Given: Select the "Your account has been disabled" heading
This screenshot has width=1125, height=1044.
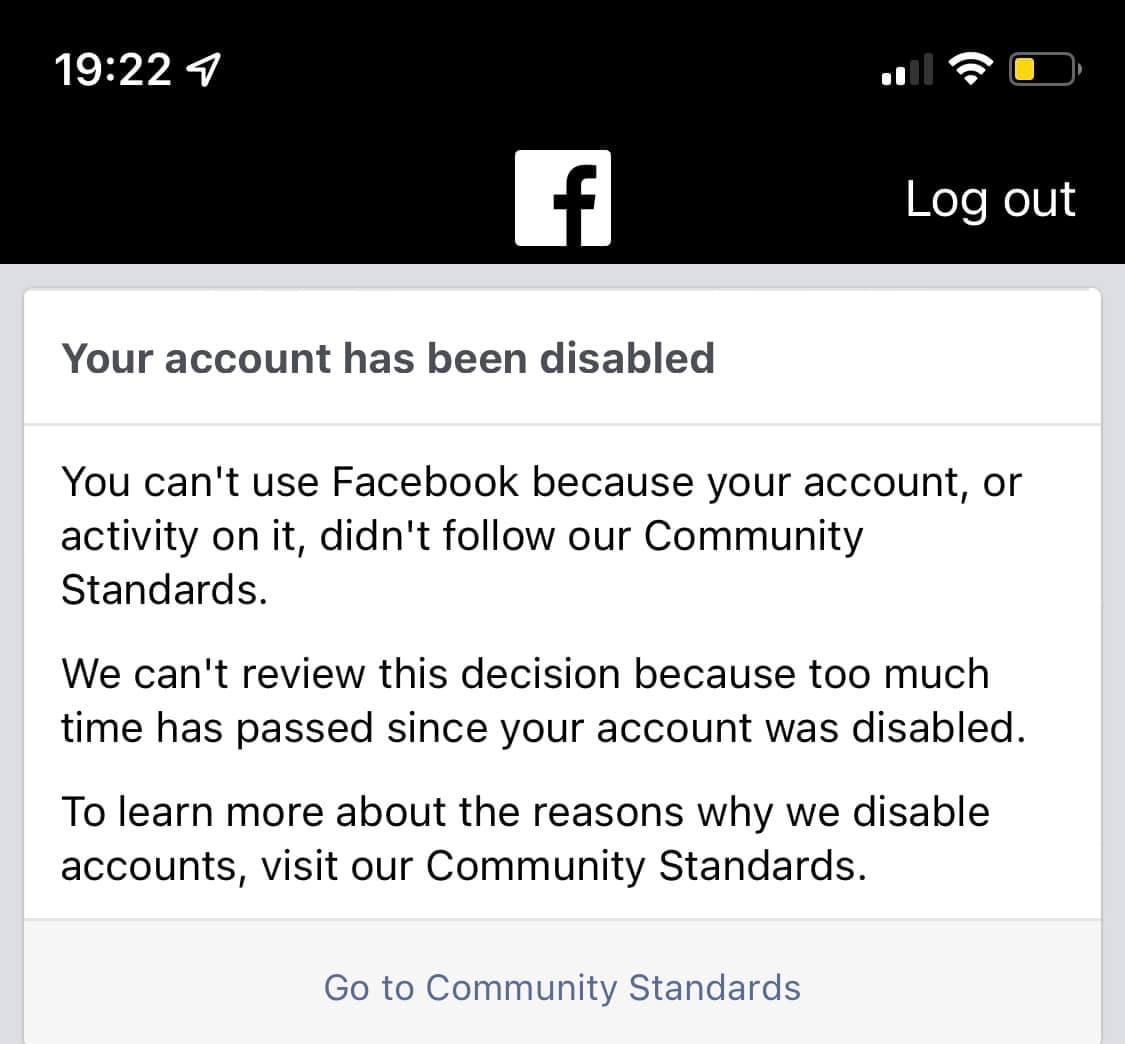Looking at the screenshot, I should (x=388, y=358).
